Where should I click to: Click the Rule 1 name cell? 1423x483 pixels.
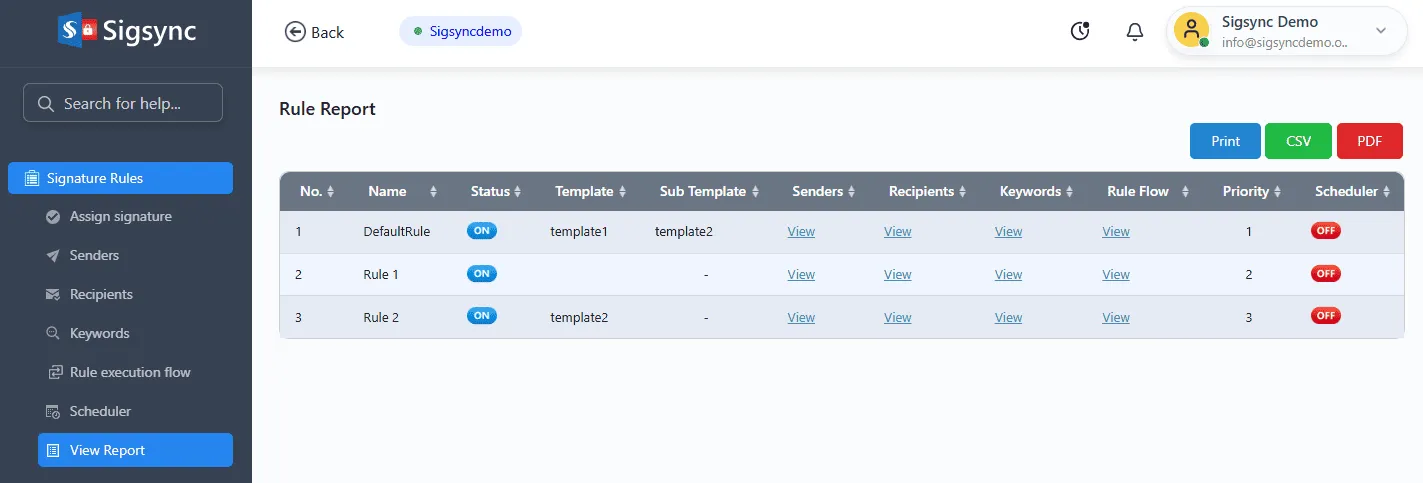(381, 275)
